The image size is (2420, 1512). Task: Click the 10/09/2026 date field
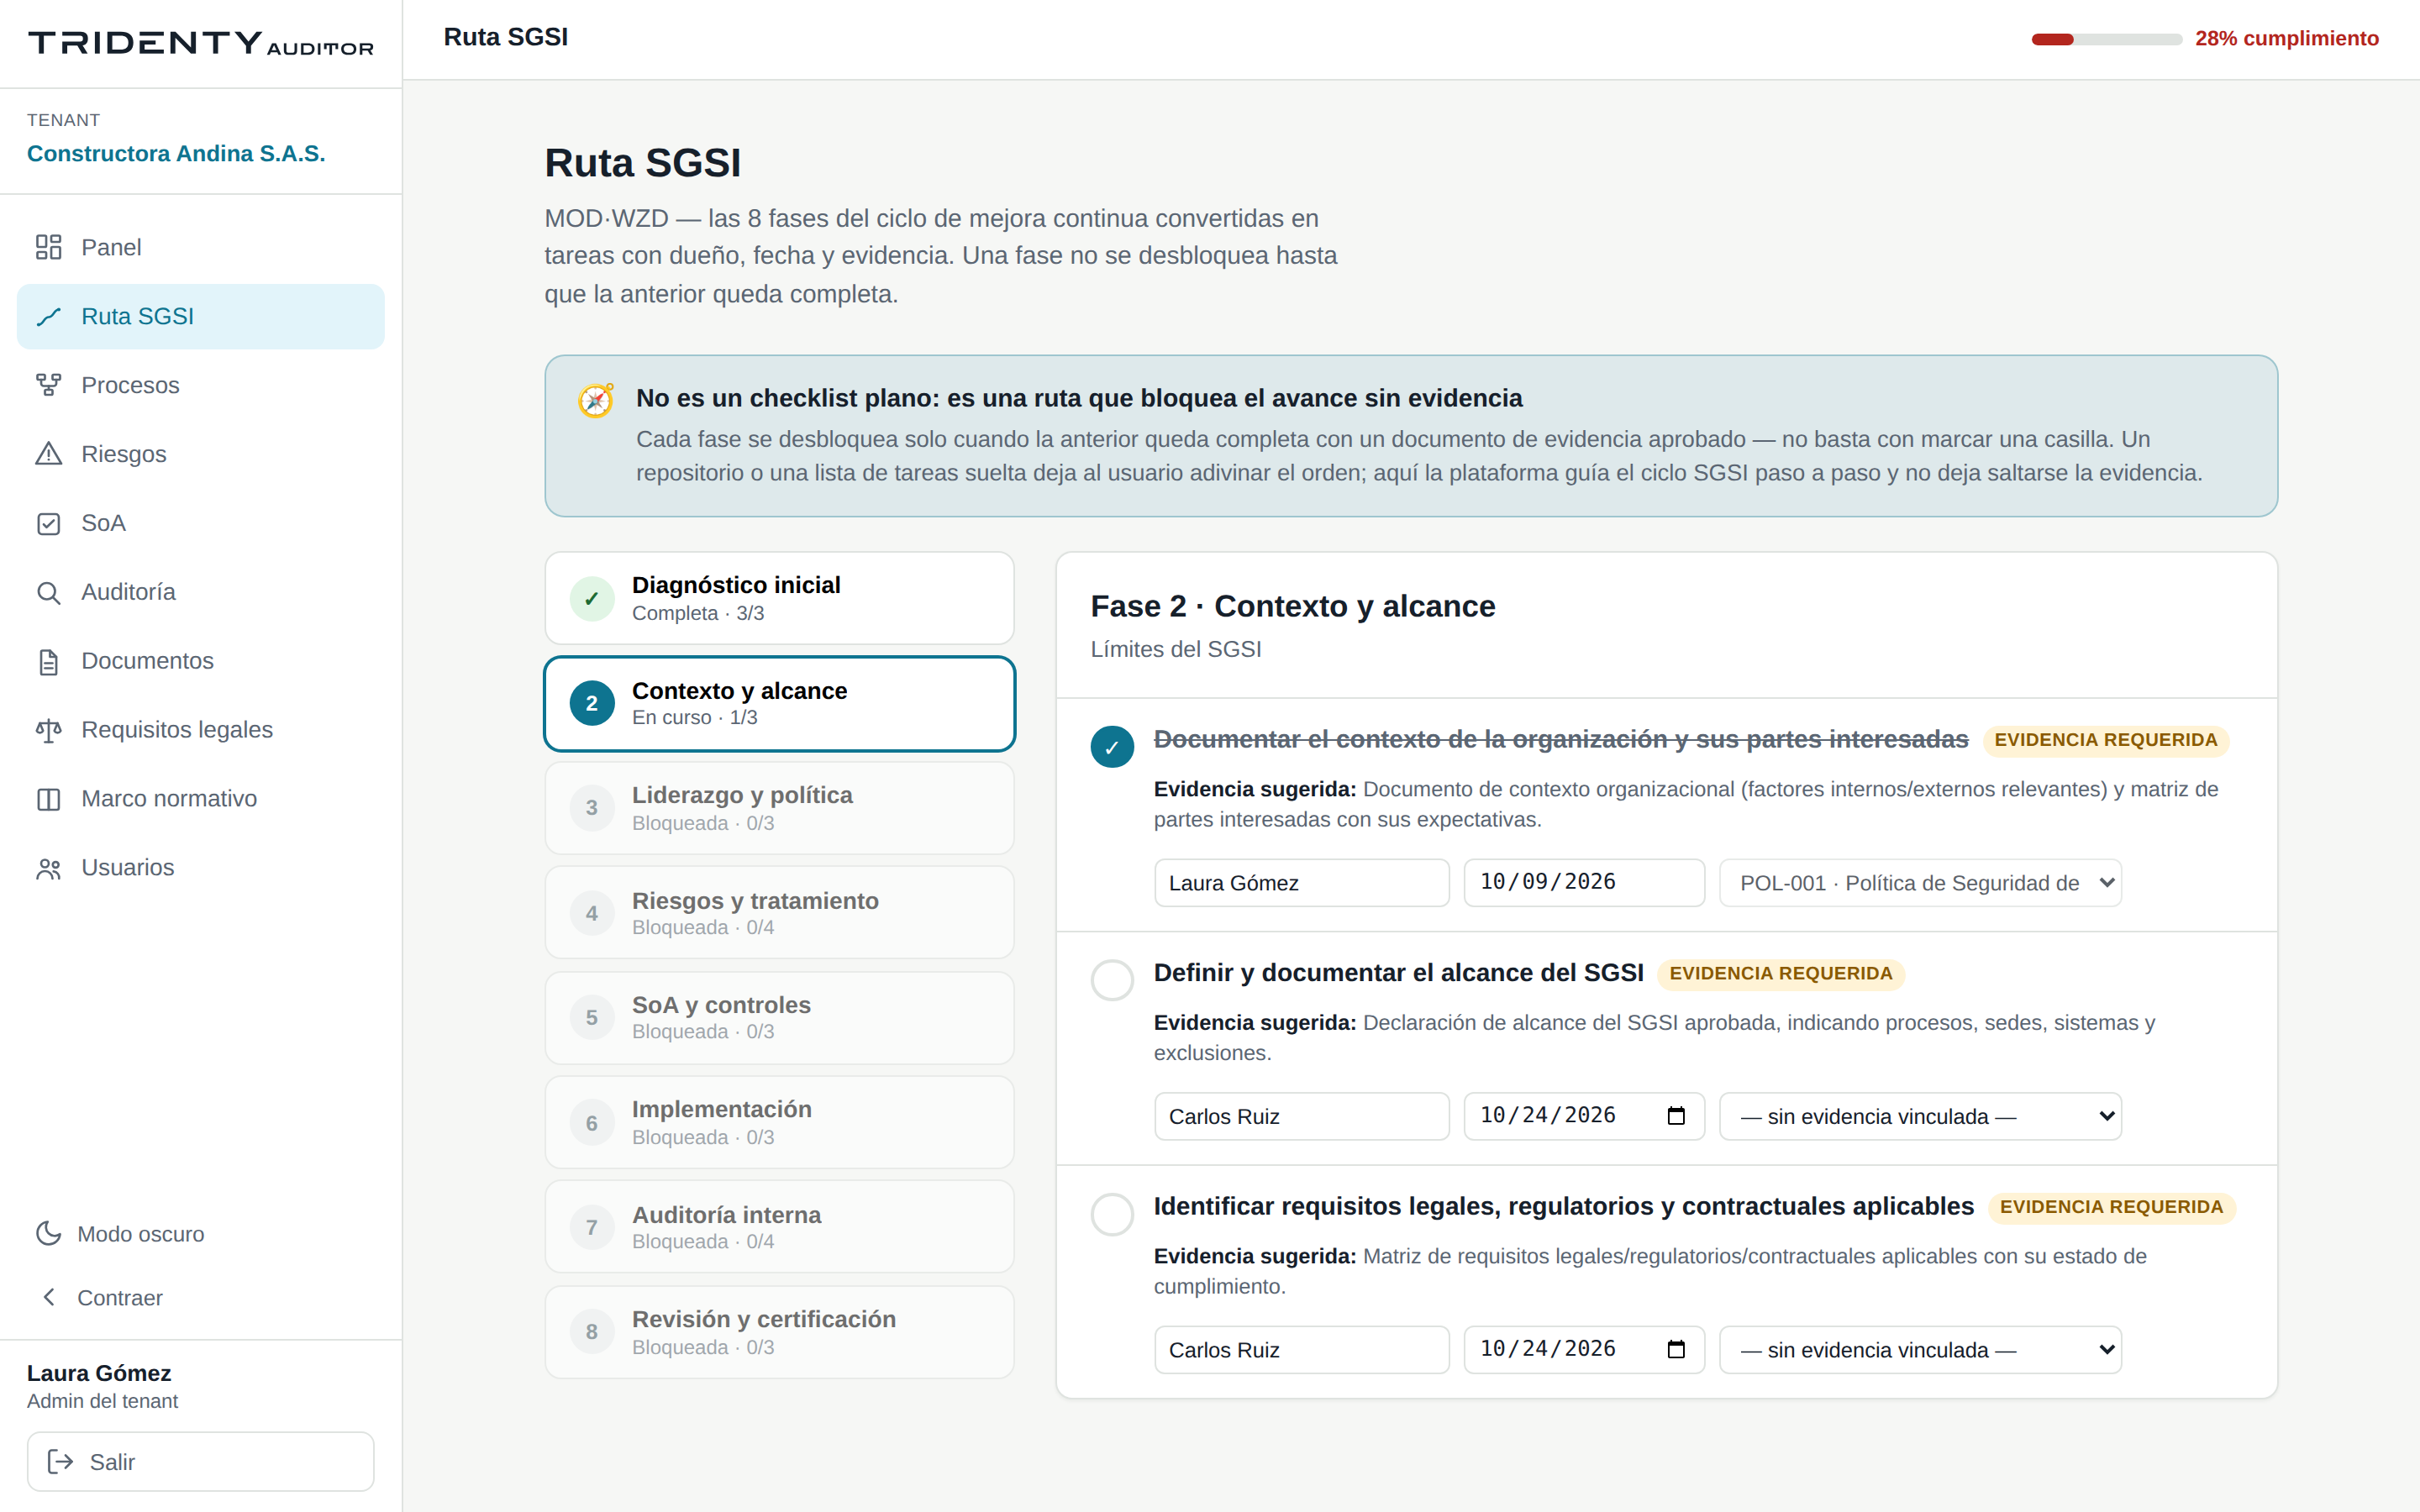click(x=1584, y=883)
